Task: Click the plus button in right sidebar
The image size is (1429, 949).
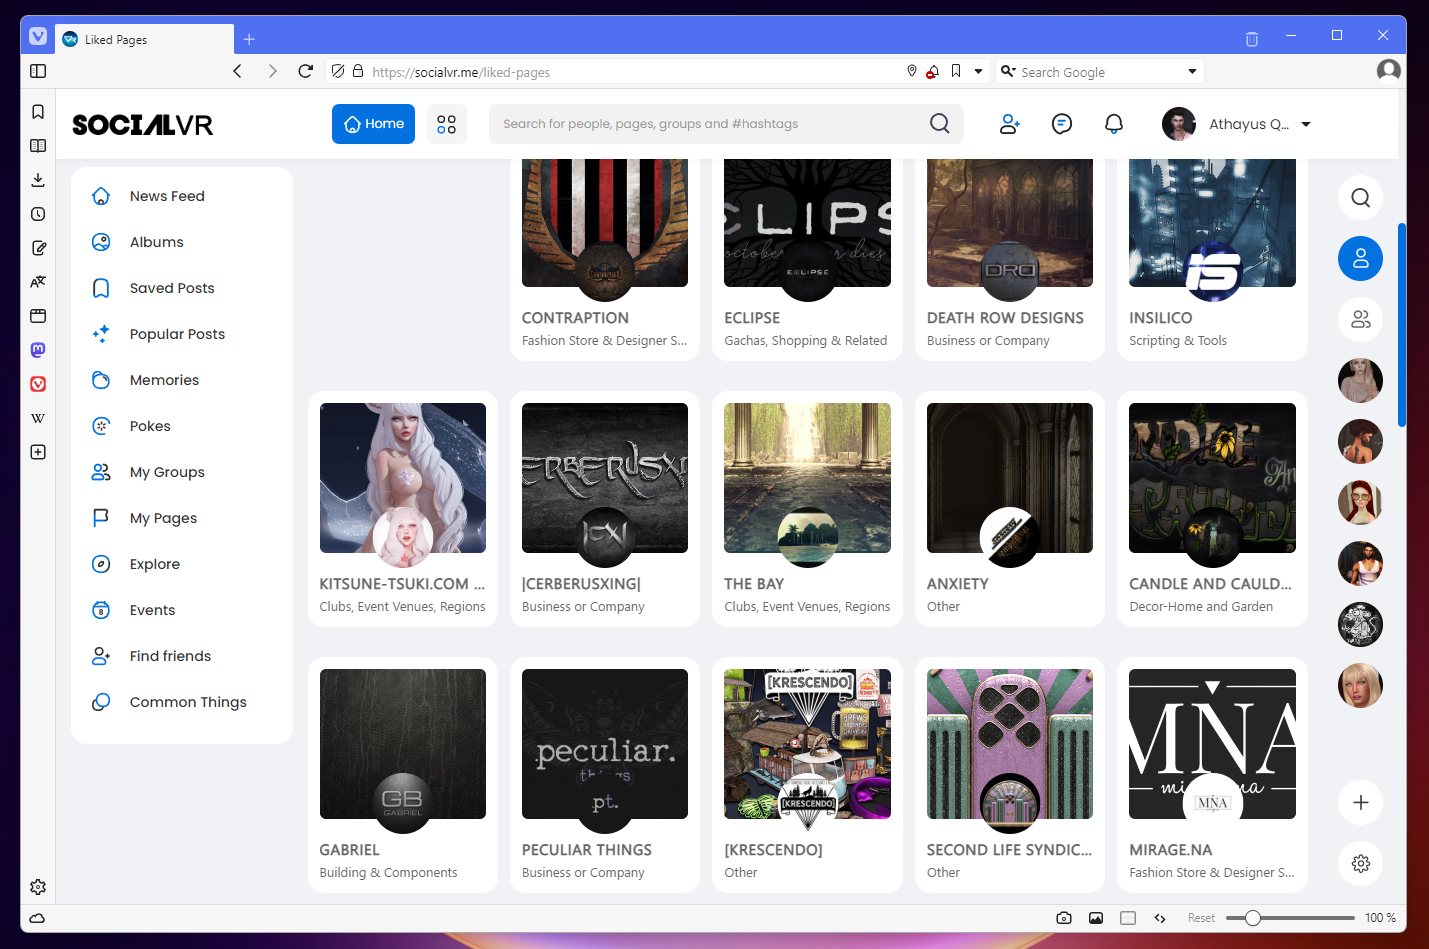Action: click(x=1360, y=803)
